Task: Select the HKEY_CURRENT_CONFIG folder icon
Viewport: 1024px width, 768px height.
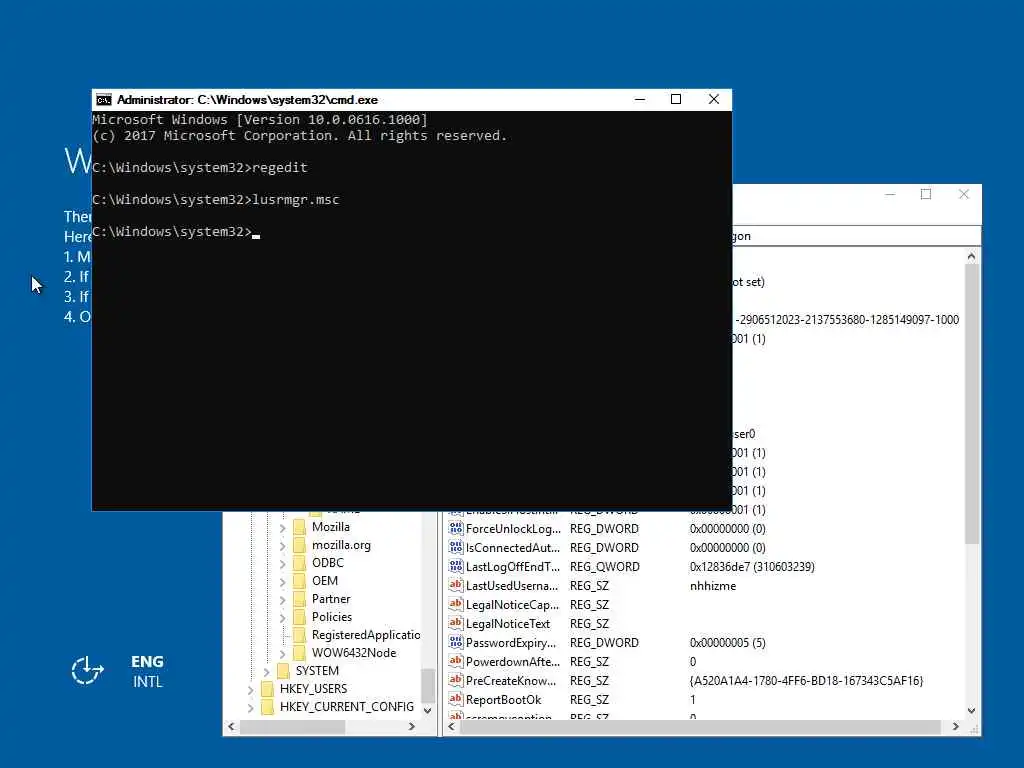Action: tap(267, 707)
